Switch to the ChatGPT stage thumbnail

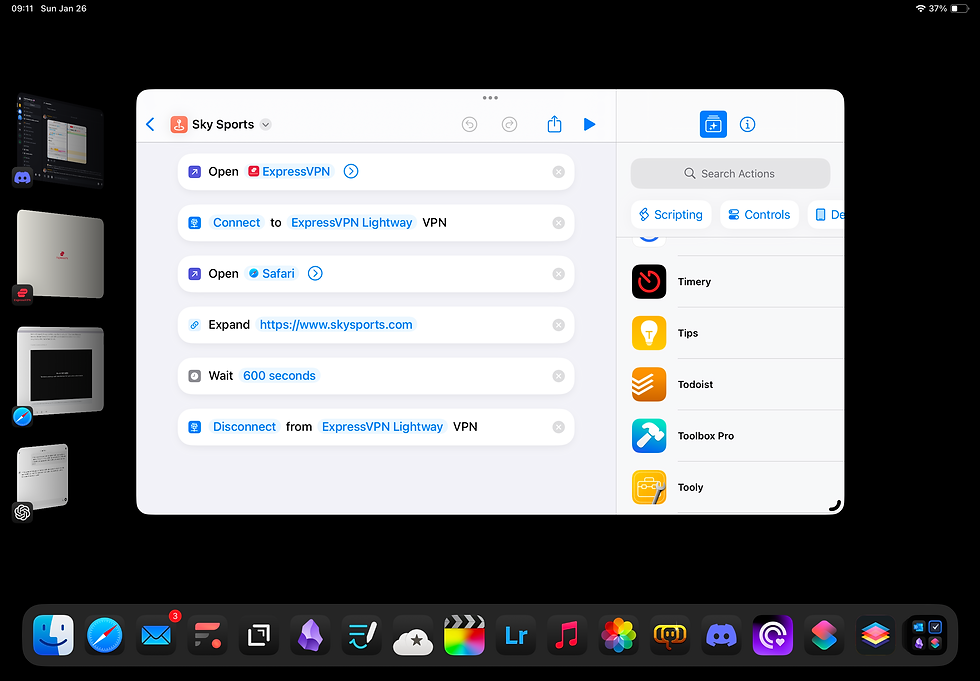point(42,479)
